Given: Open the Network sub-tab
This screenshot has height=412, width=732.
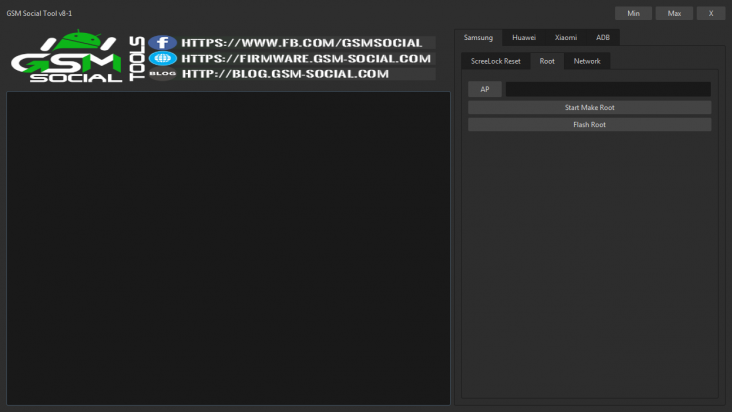Looking at the screenshot, I should click(x=587, y=61).
